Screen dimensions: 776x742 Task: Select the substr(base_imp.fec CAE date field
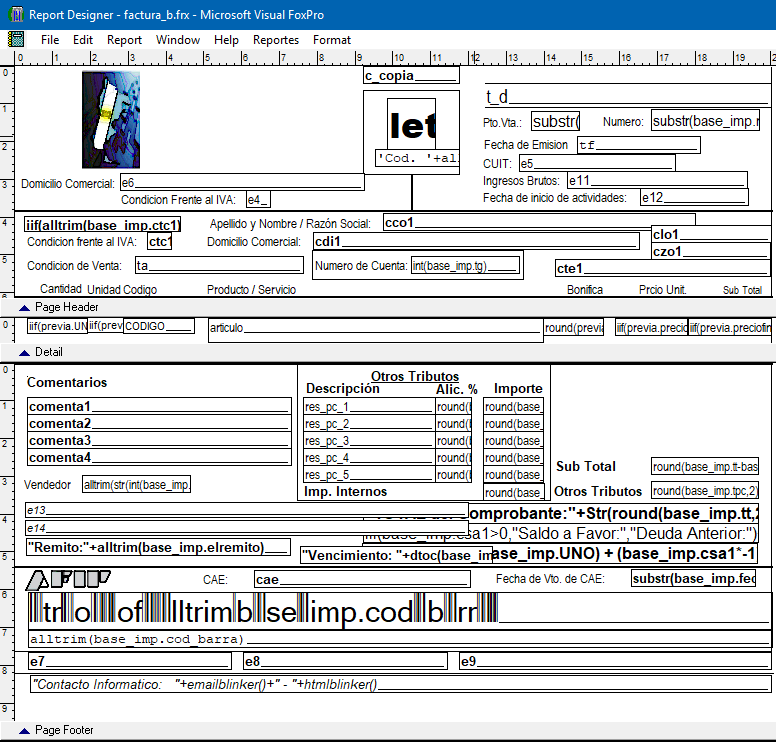pos(694,578)
